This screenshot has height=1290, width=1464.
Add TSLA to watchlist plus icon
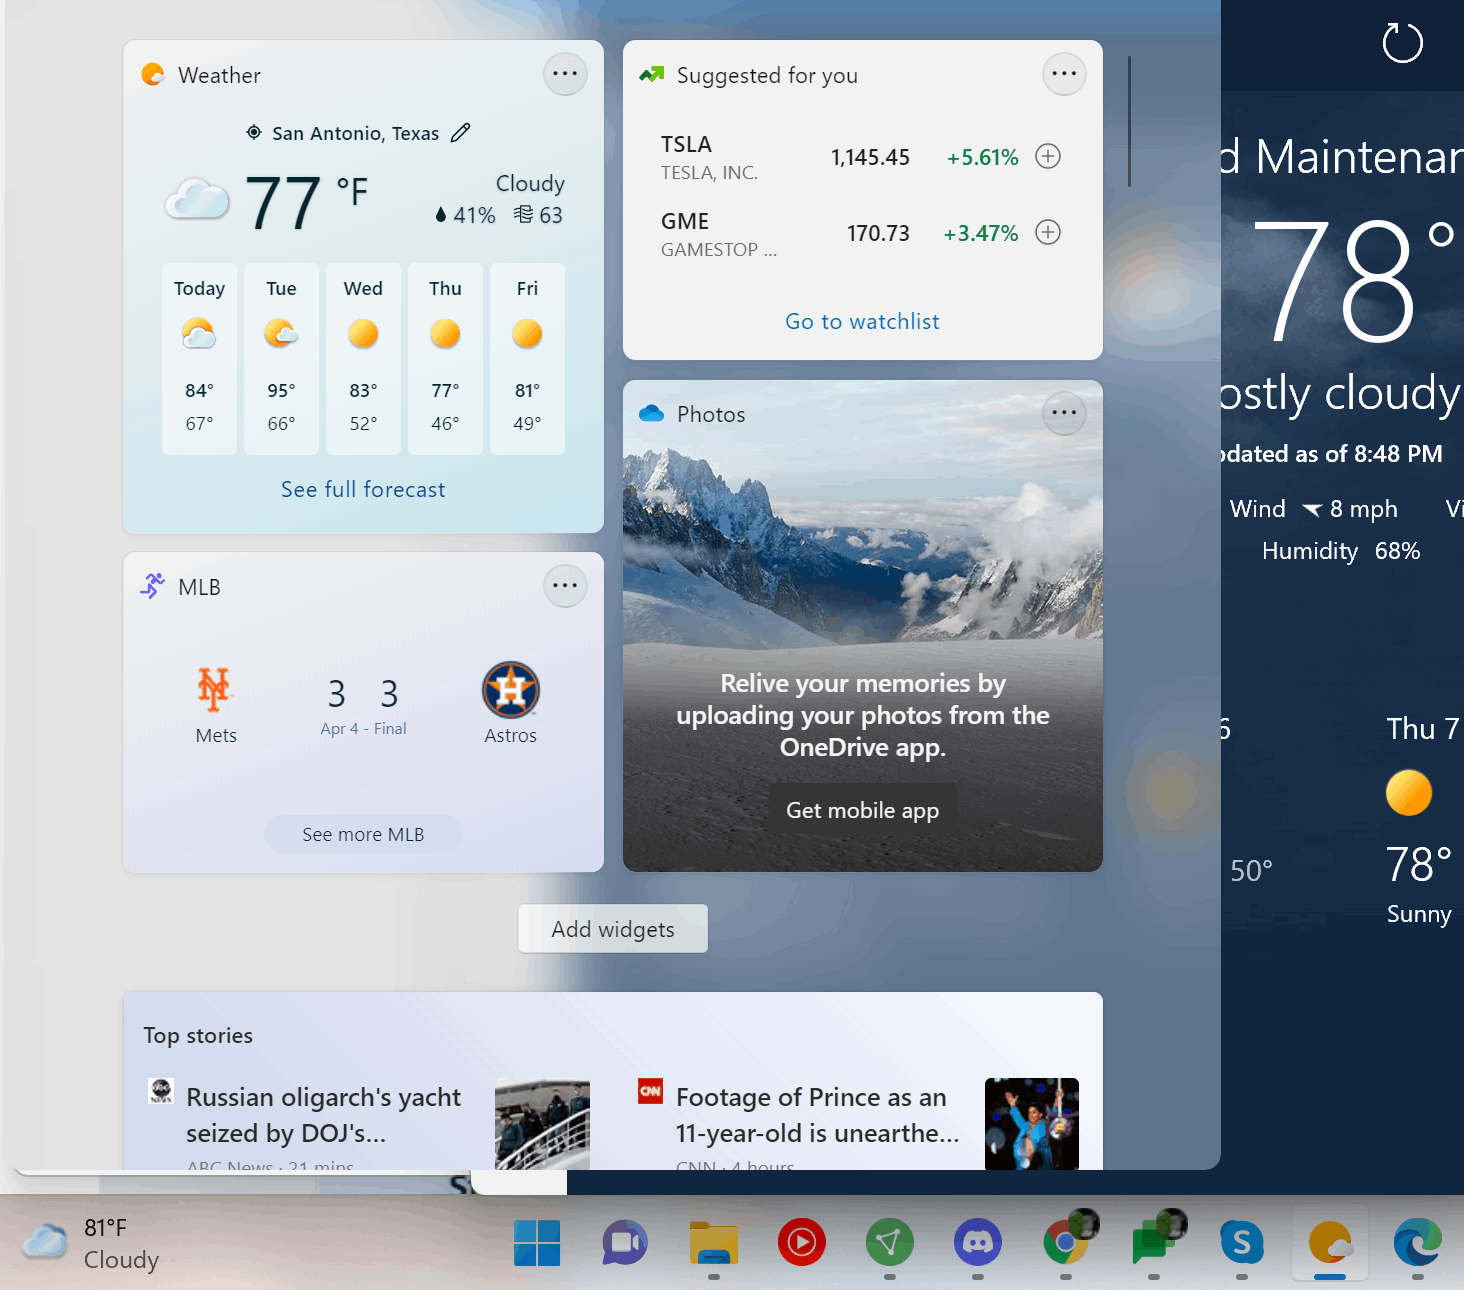coord(1047,156)
